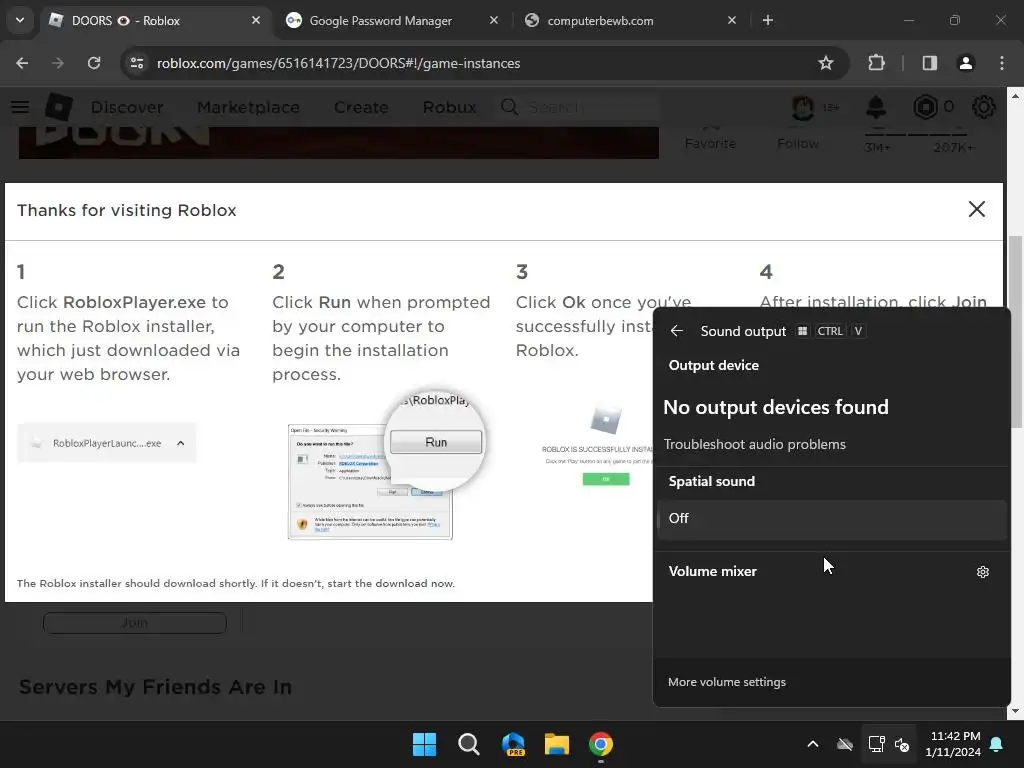Click the dimmed Join button
1024x768 pixels.
135,623
